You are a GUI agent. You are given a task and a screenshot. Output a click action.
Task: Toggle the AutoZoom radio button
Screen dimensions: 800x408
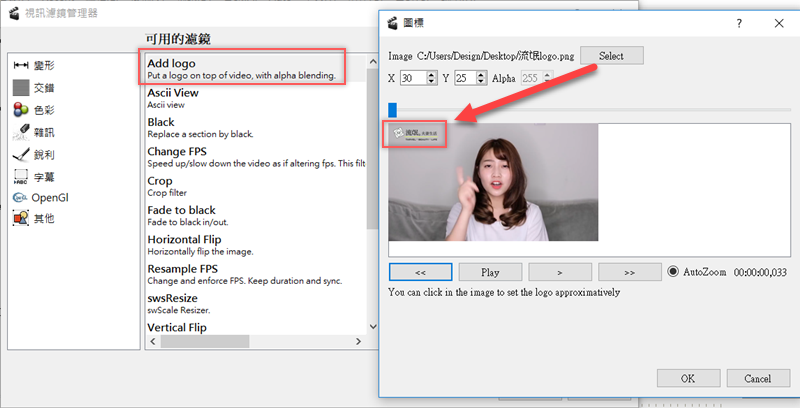point(673,272)
